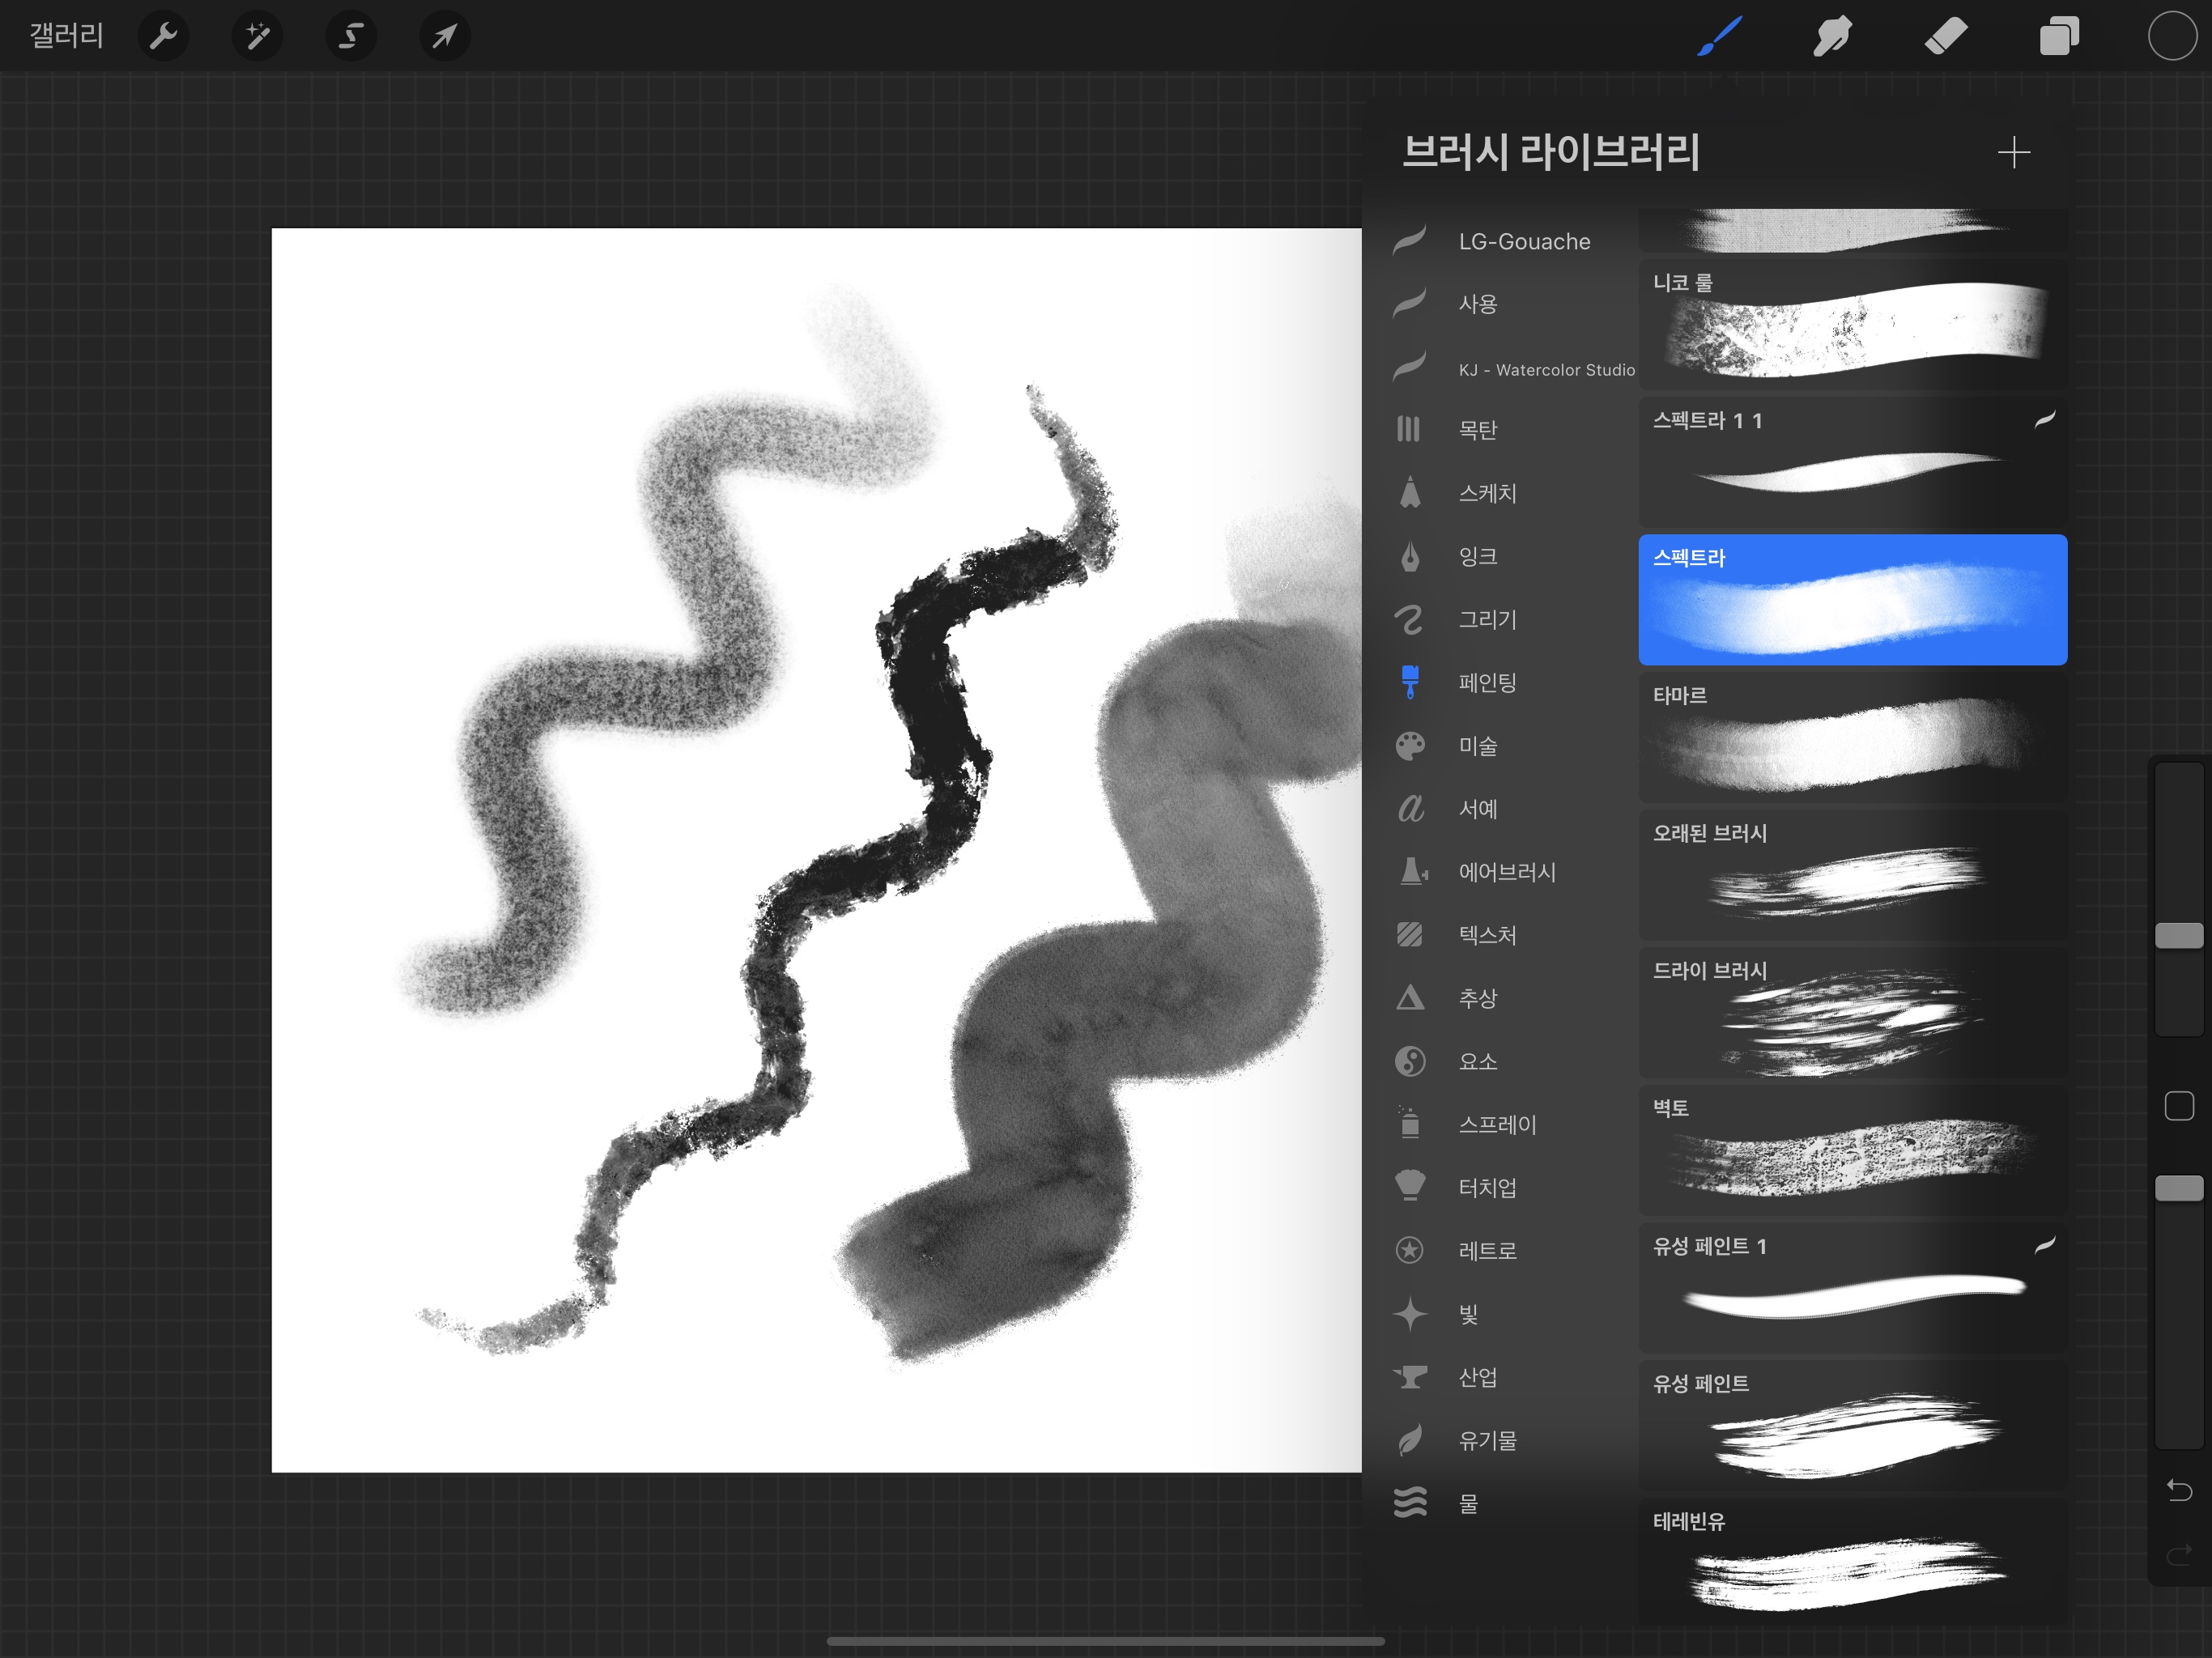
Task: Choose the 오래된 브러시 brush
Action: (1852, 875)
